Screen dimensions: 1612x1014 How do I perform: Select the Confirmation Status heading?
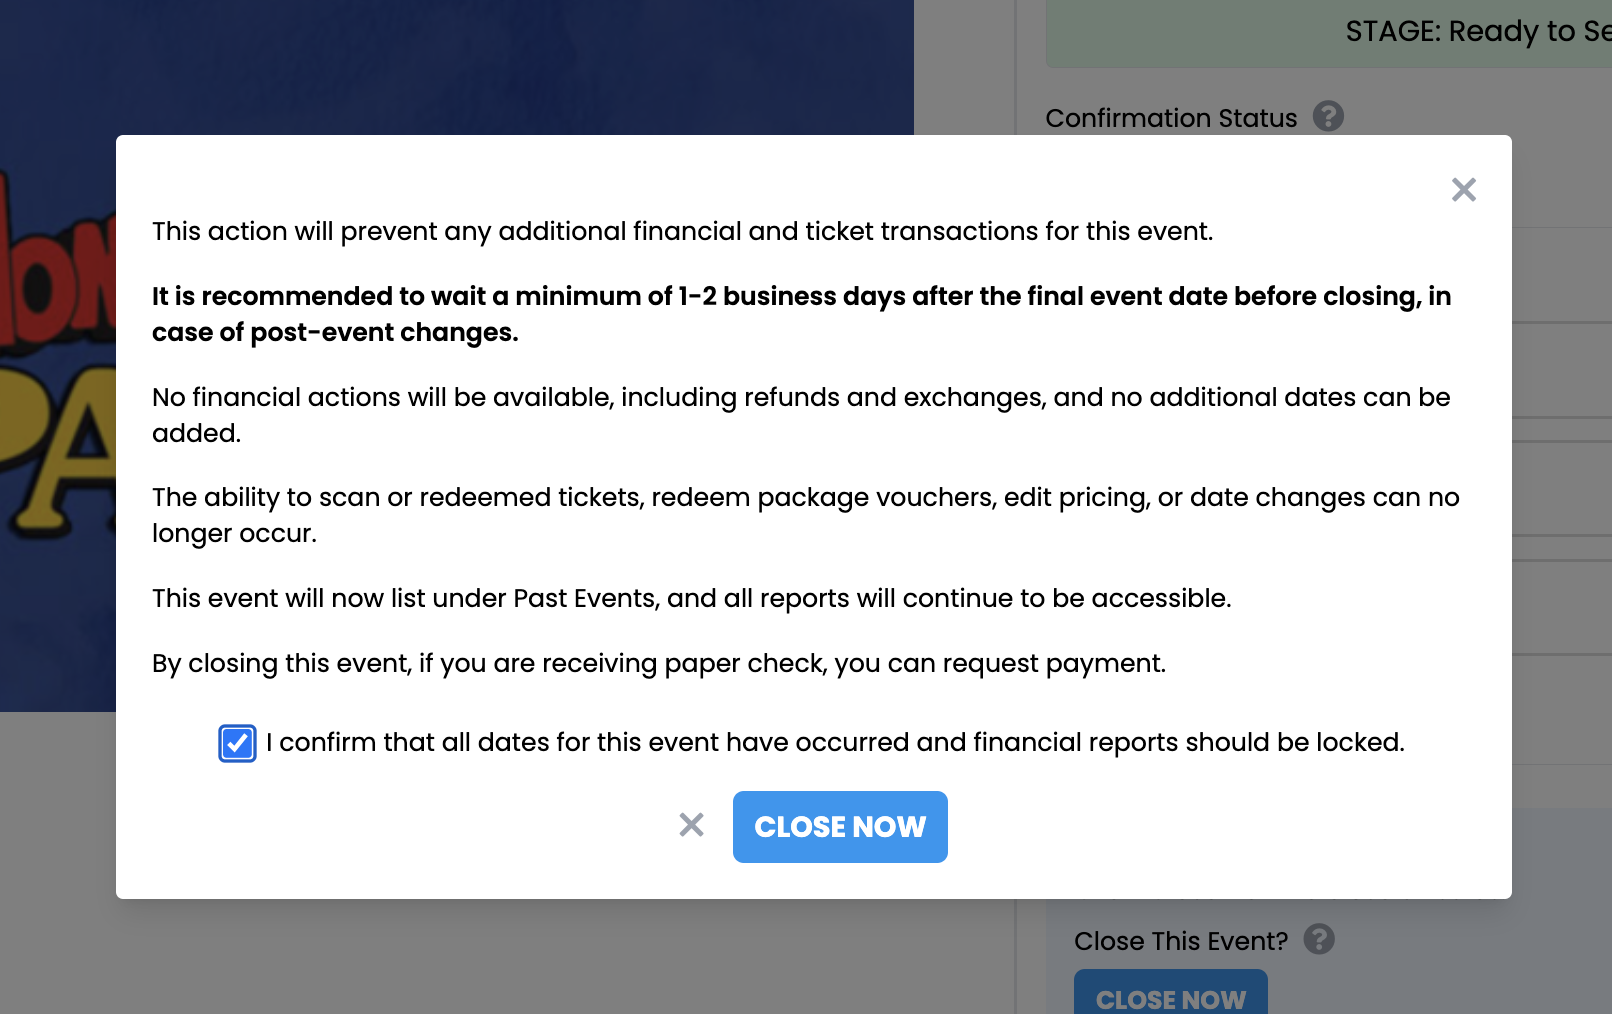1171,118
